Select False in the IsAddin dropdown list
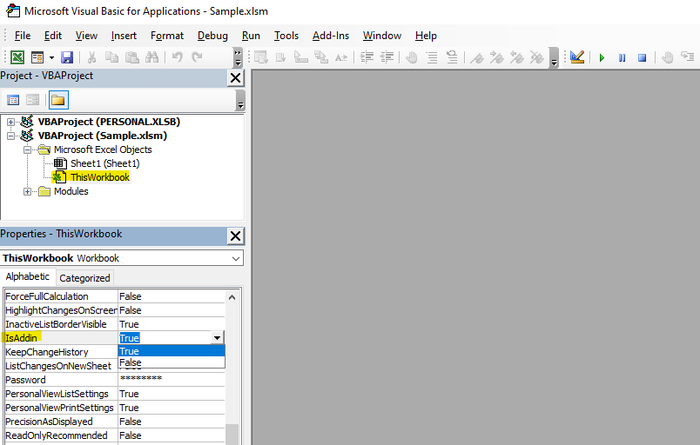Viewport: 700px width, 445px height. [171, 363]
